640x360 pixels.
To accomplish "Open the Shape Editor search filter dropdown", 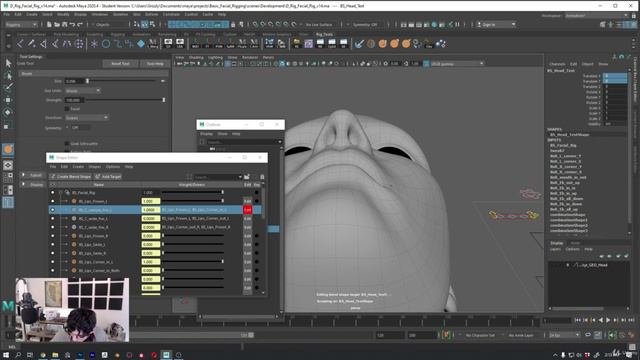I will point(240,177).
